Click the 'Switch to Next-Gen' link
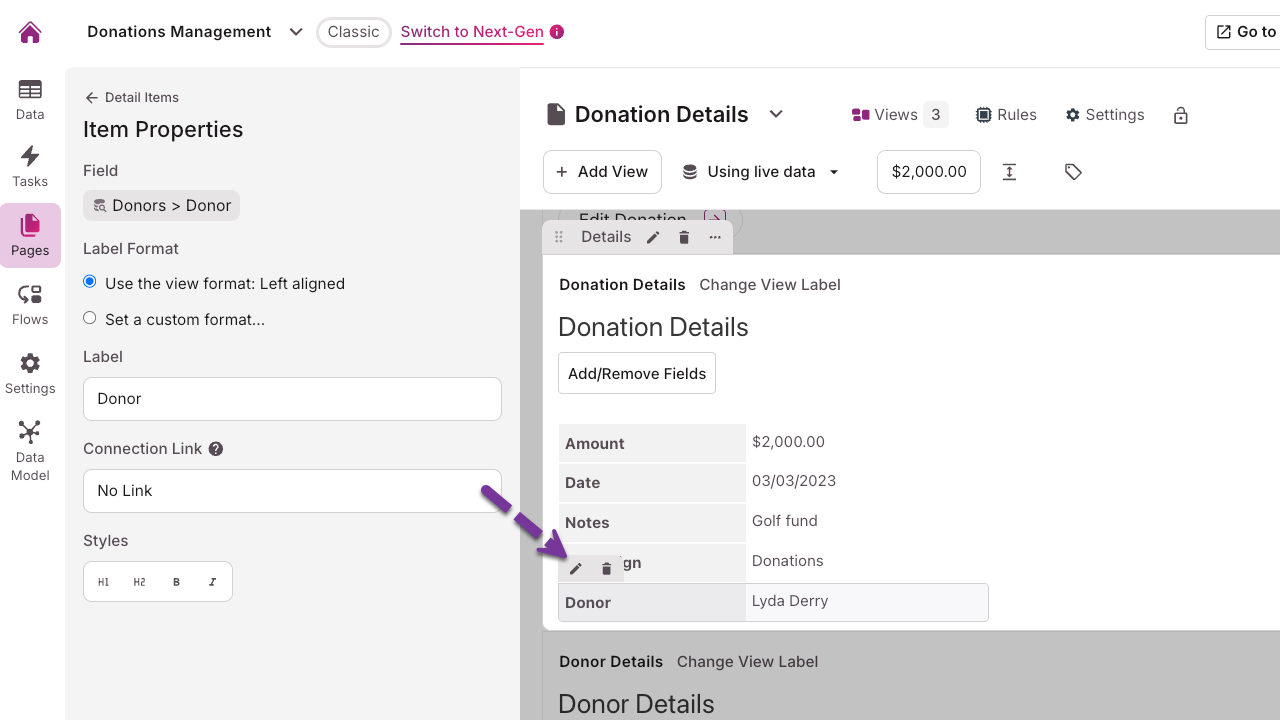The width and height of the screenshot is (1280, 720). [472, 32]
